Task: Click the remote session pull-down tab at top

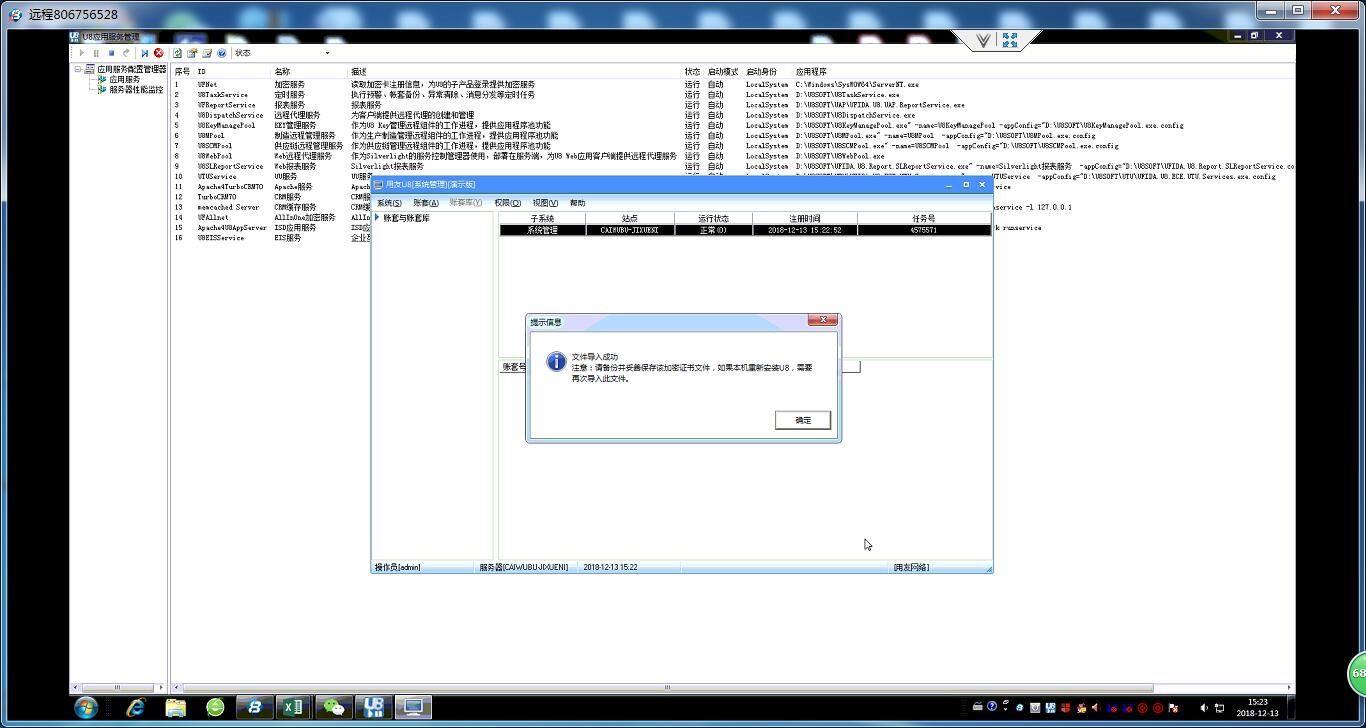Action: [996, 40]
